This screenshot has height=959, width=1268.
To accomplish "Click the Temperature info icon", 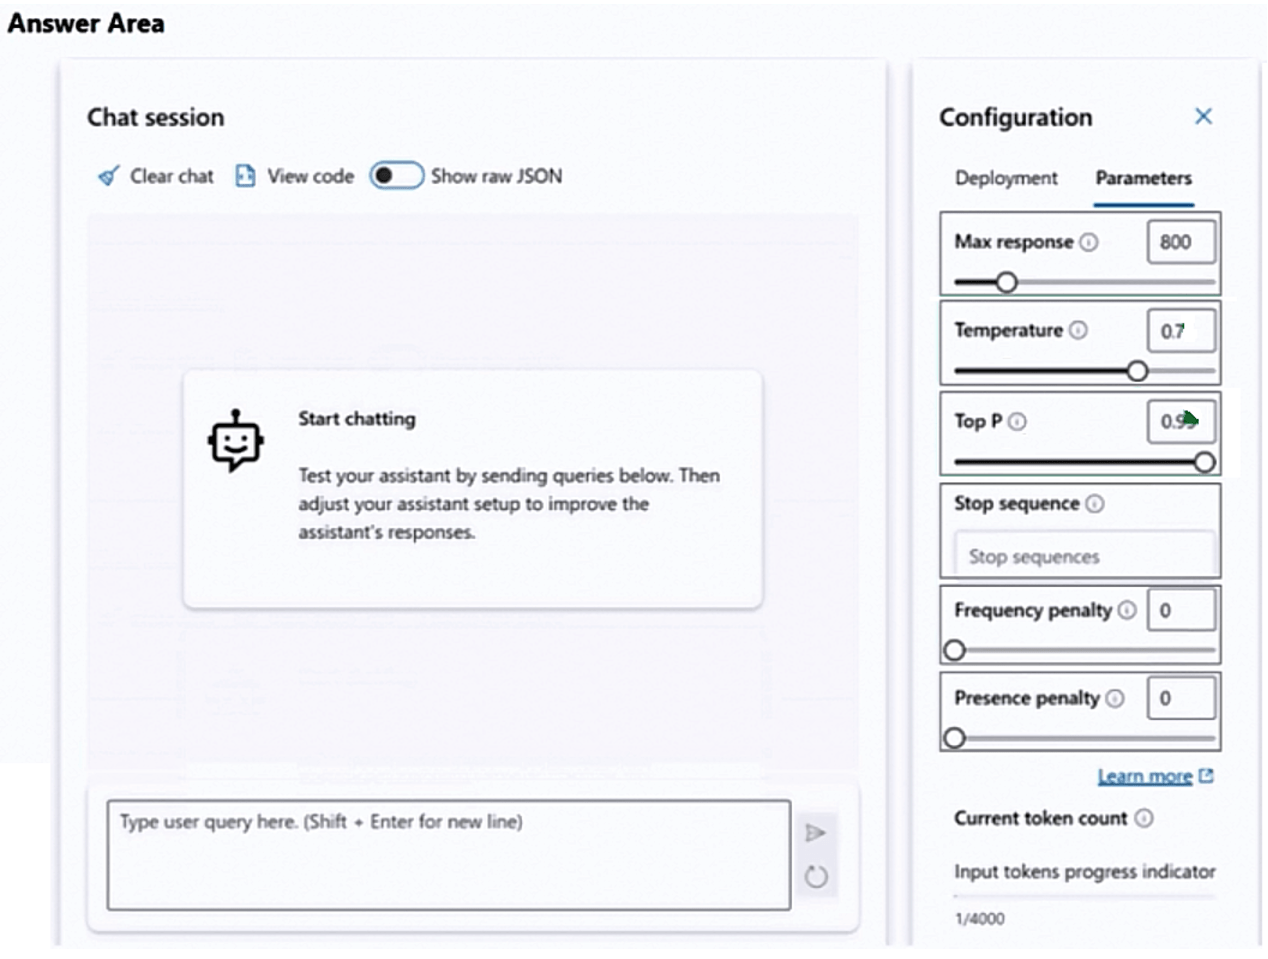I will [1078, 330].
